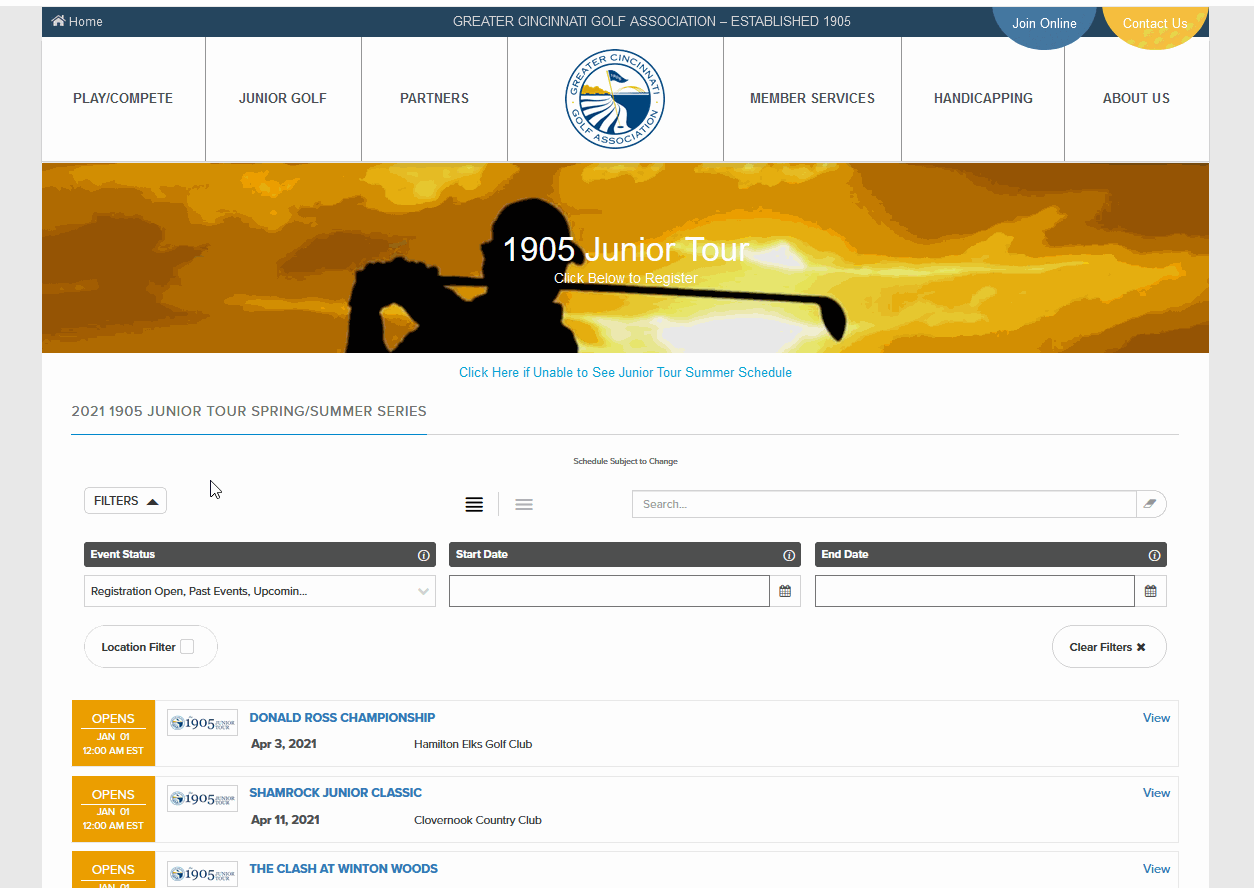Click the Apr 11, 2021 date
The width and height of the screenshot is (1254, 888).
click(x=286, y=820)
